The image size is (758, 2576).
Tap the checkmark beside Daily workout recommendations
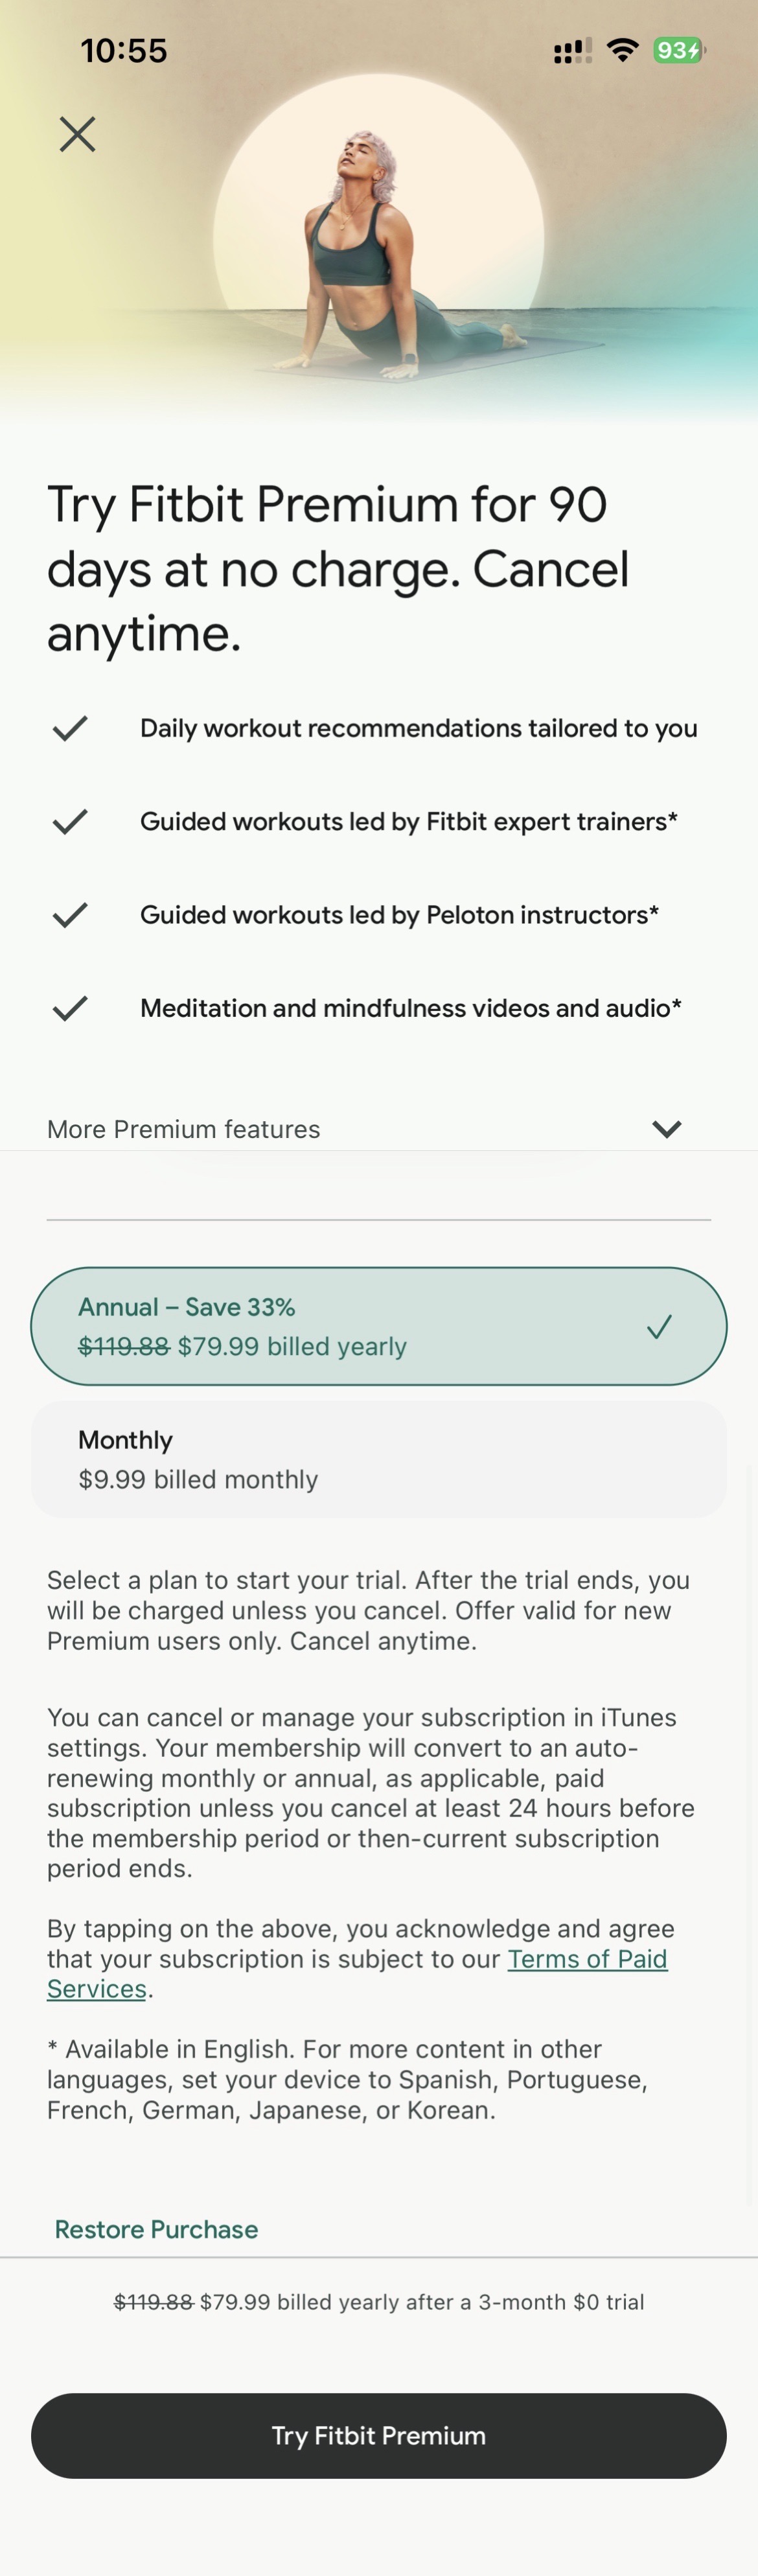point(70,728)
